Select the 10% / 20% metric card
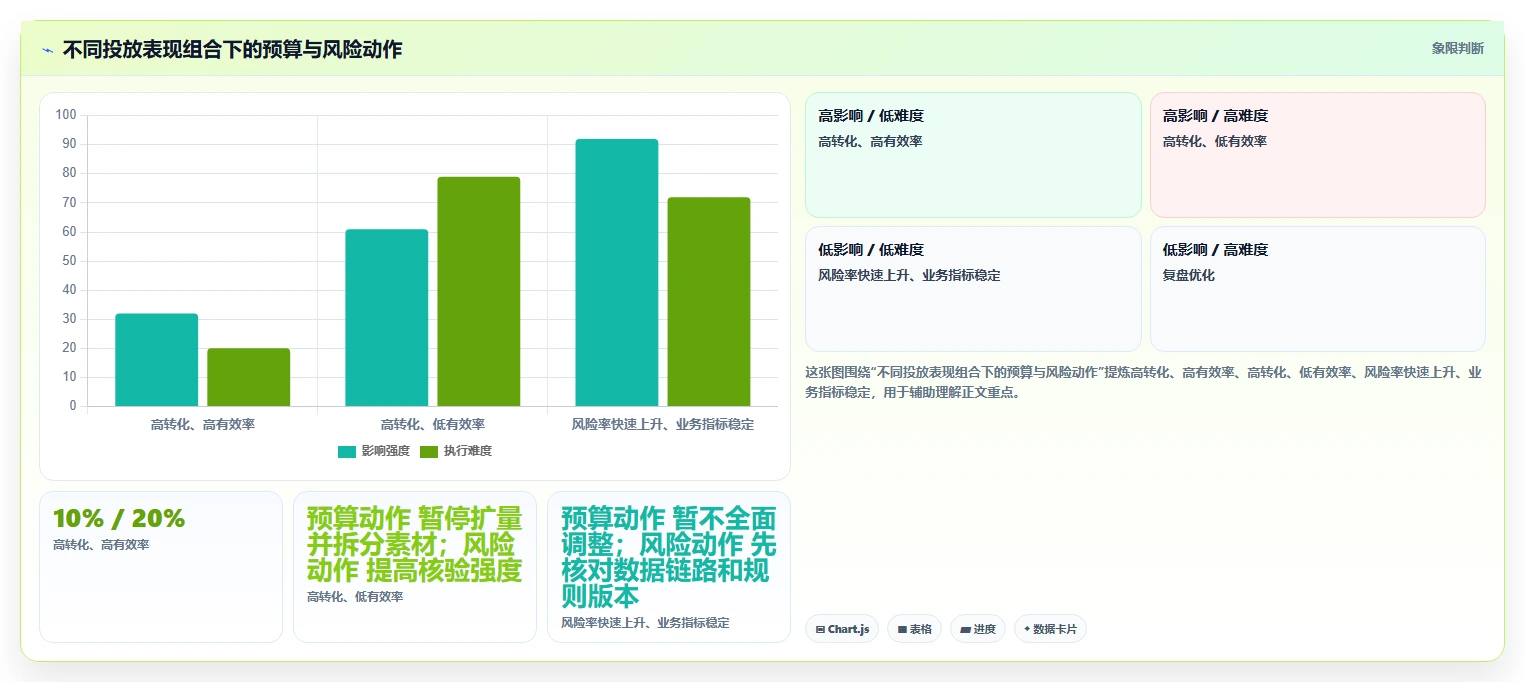This screenshot has height=682, width=1525. pyautogui.click(x=161, y=567)
